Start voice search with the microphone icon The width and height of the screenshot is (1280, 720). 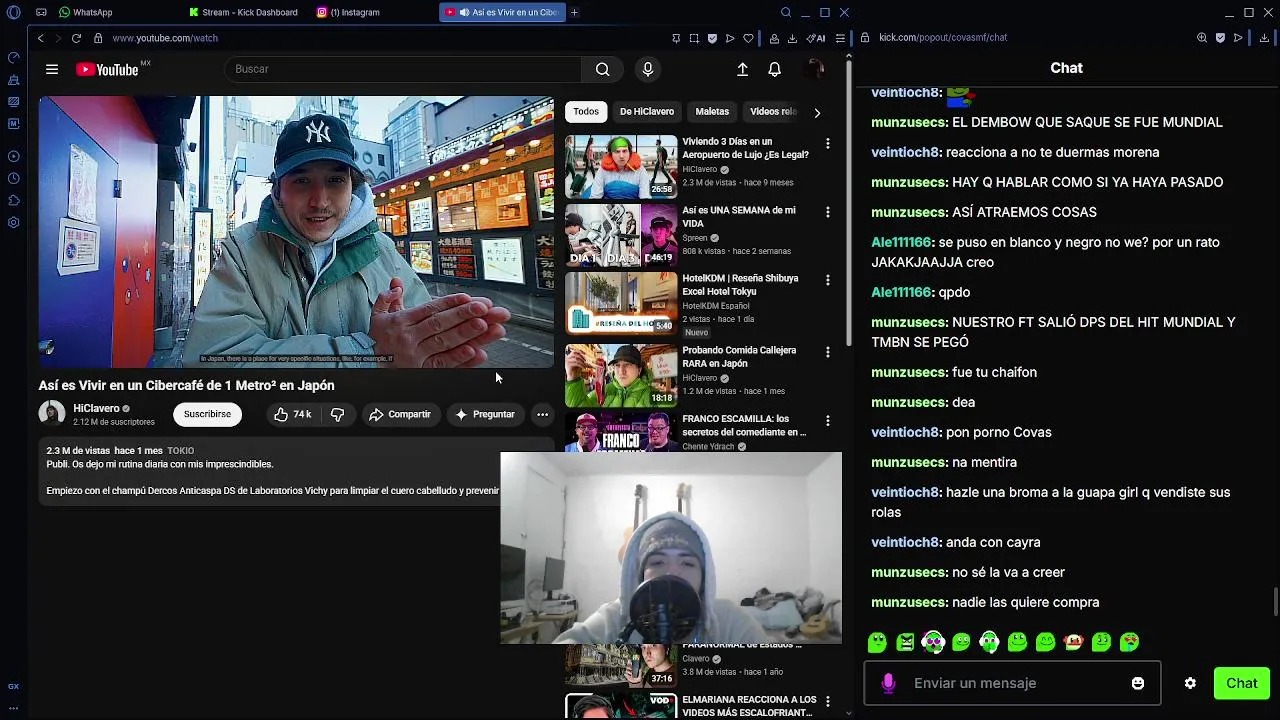point(648,69)
